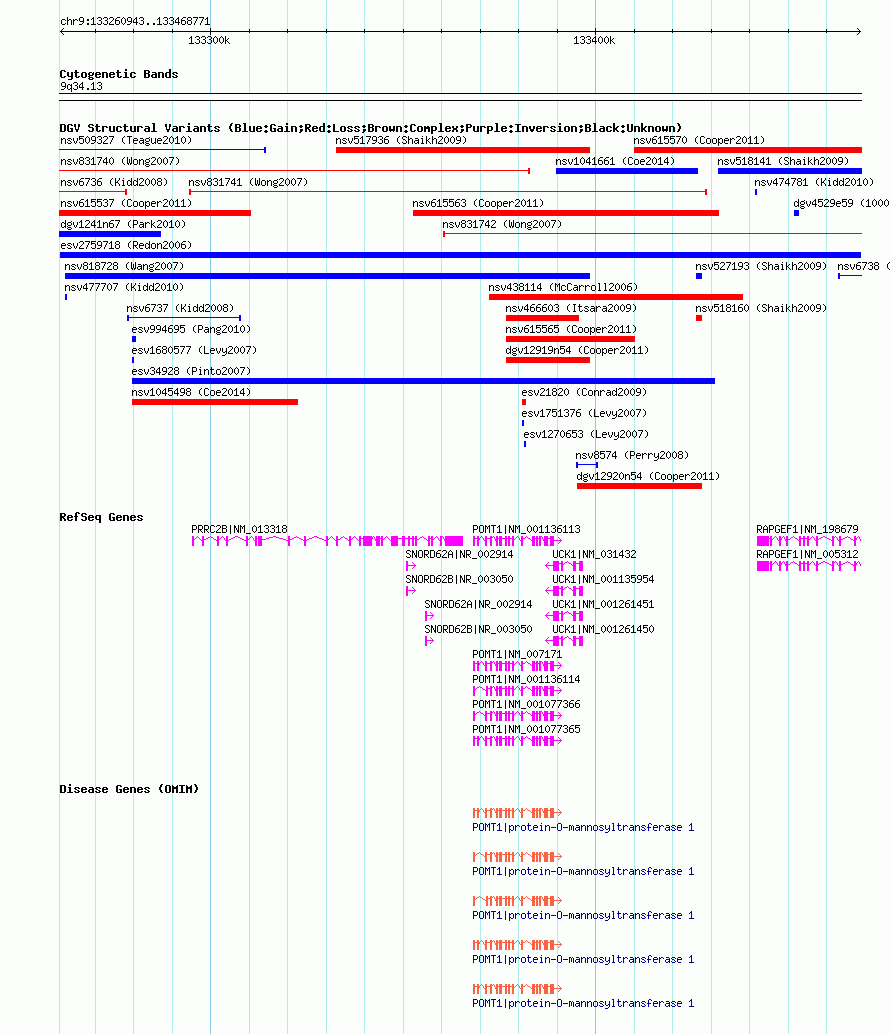Click the POMT1 NM_007171 exon glyph
Viewport: 890px width, 1034px height.
[517, 667]
